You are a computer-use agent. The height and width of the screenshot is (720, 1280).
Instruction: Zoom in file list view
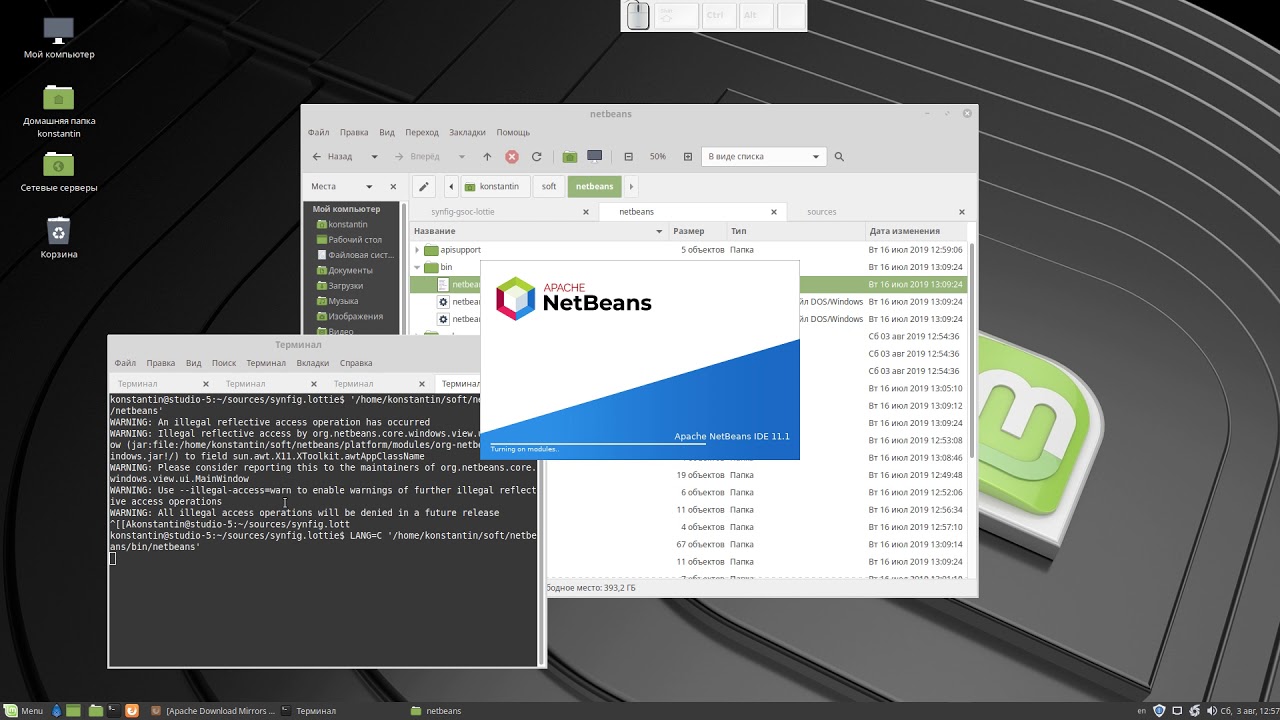click(688, 157)
